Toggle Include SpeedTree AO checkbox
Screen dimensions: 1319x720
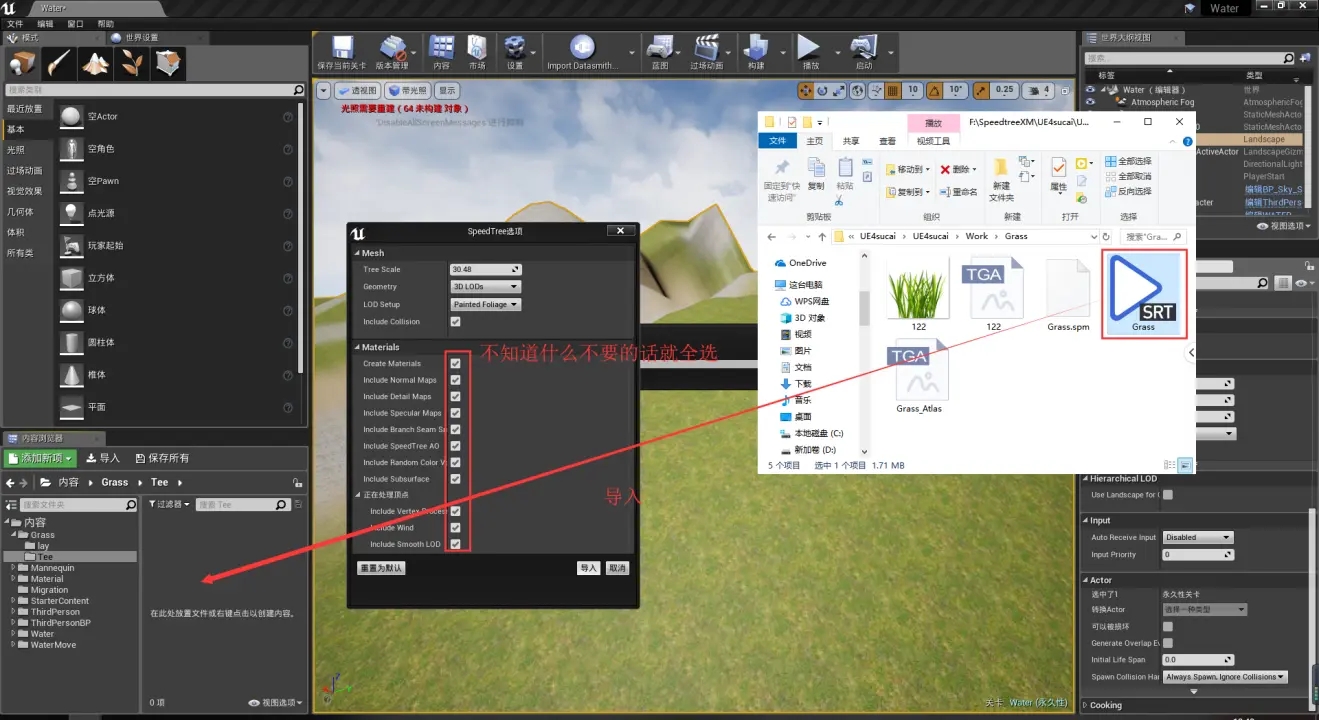455,446
